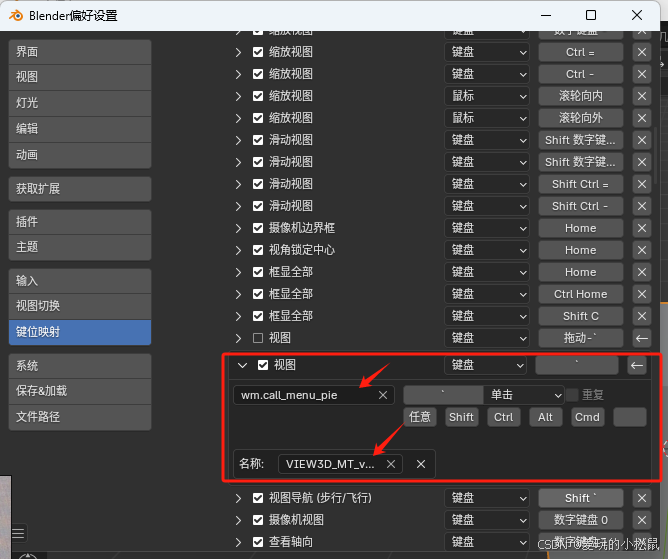Open 键盘 type dropdown of expanded 视图
The height and width of the screenshot is (559, 668).
pyautogui.click(x=485, y=365)
